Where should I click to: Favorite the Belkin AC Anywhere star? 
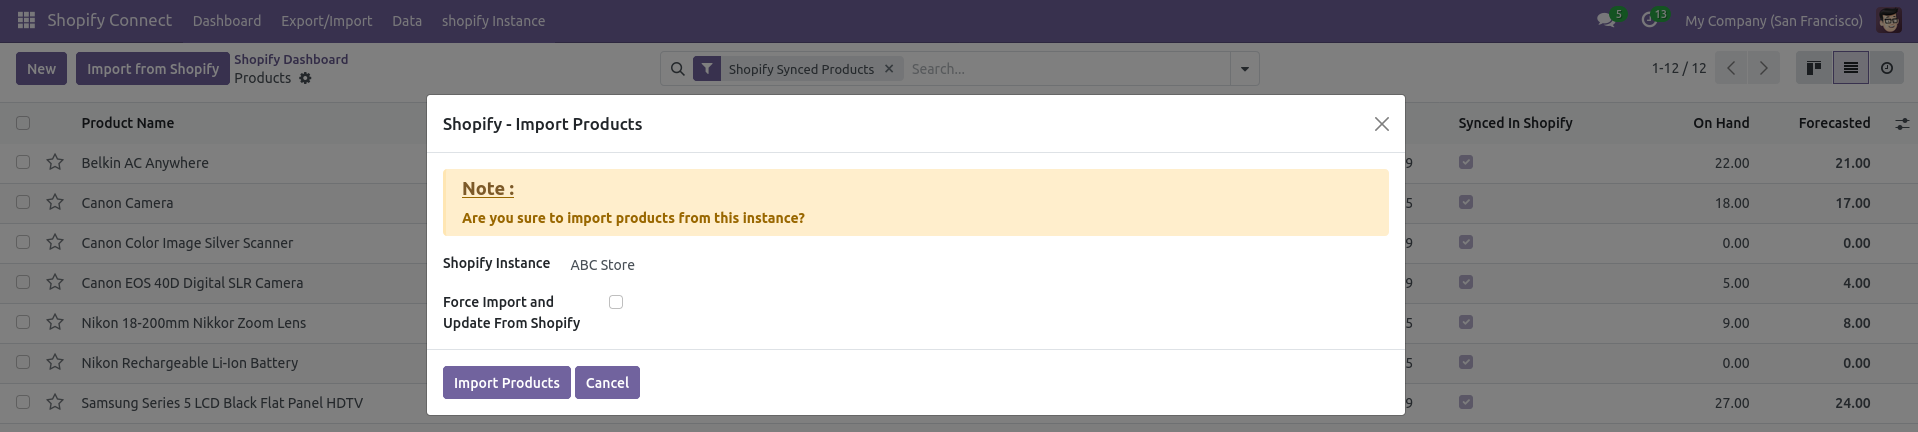(x=55, y=162)
